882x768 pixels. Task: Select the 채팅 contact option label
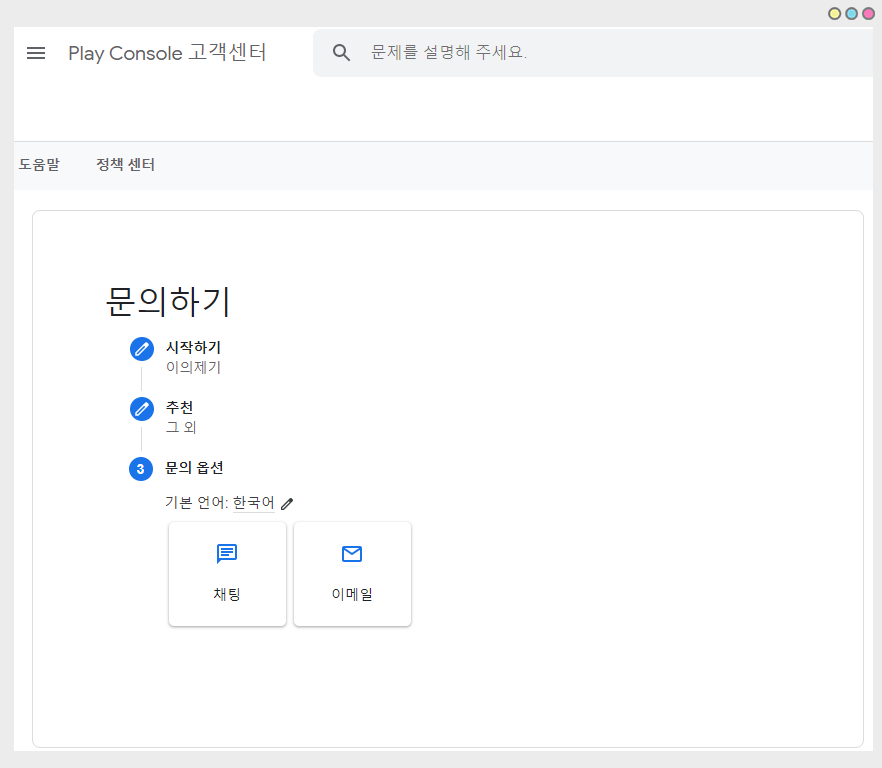[227, 594]
